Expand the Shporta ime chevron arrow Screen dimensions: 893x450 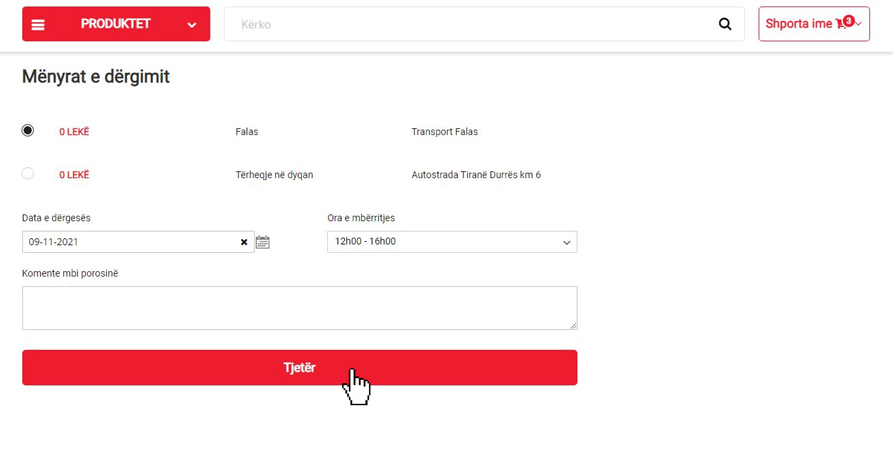pos(859,24)
